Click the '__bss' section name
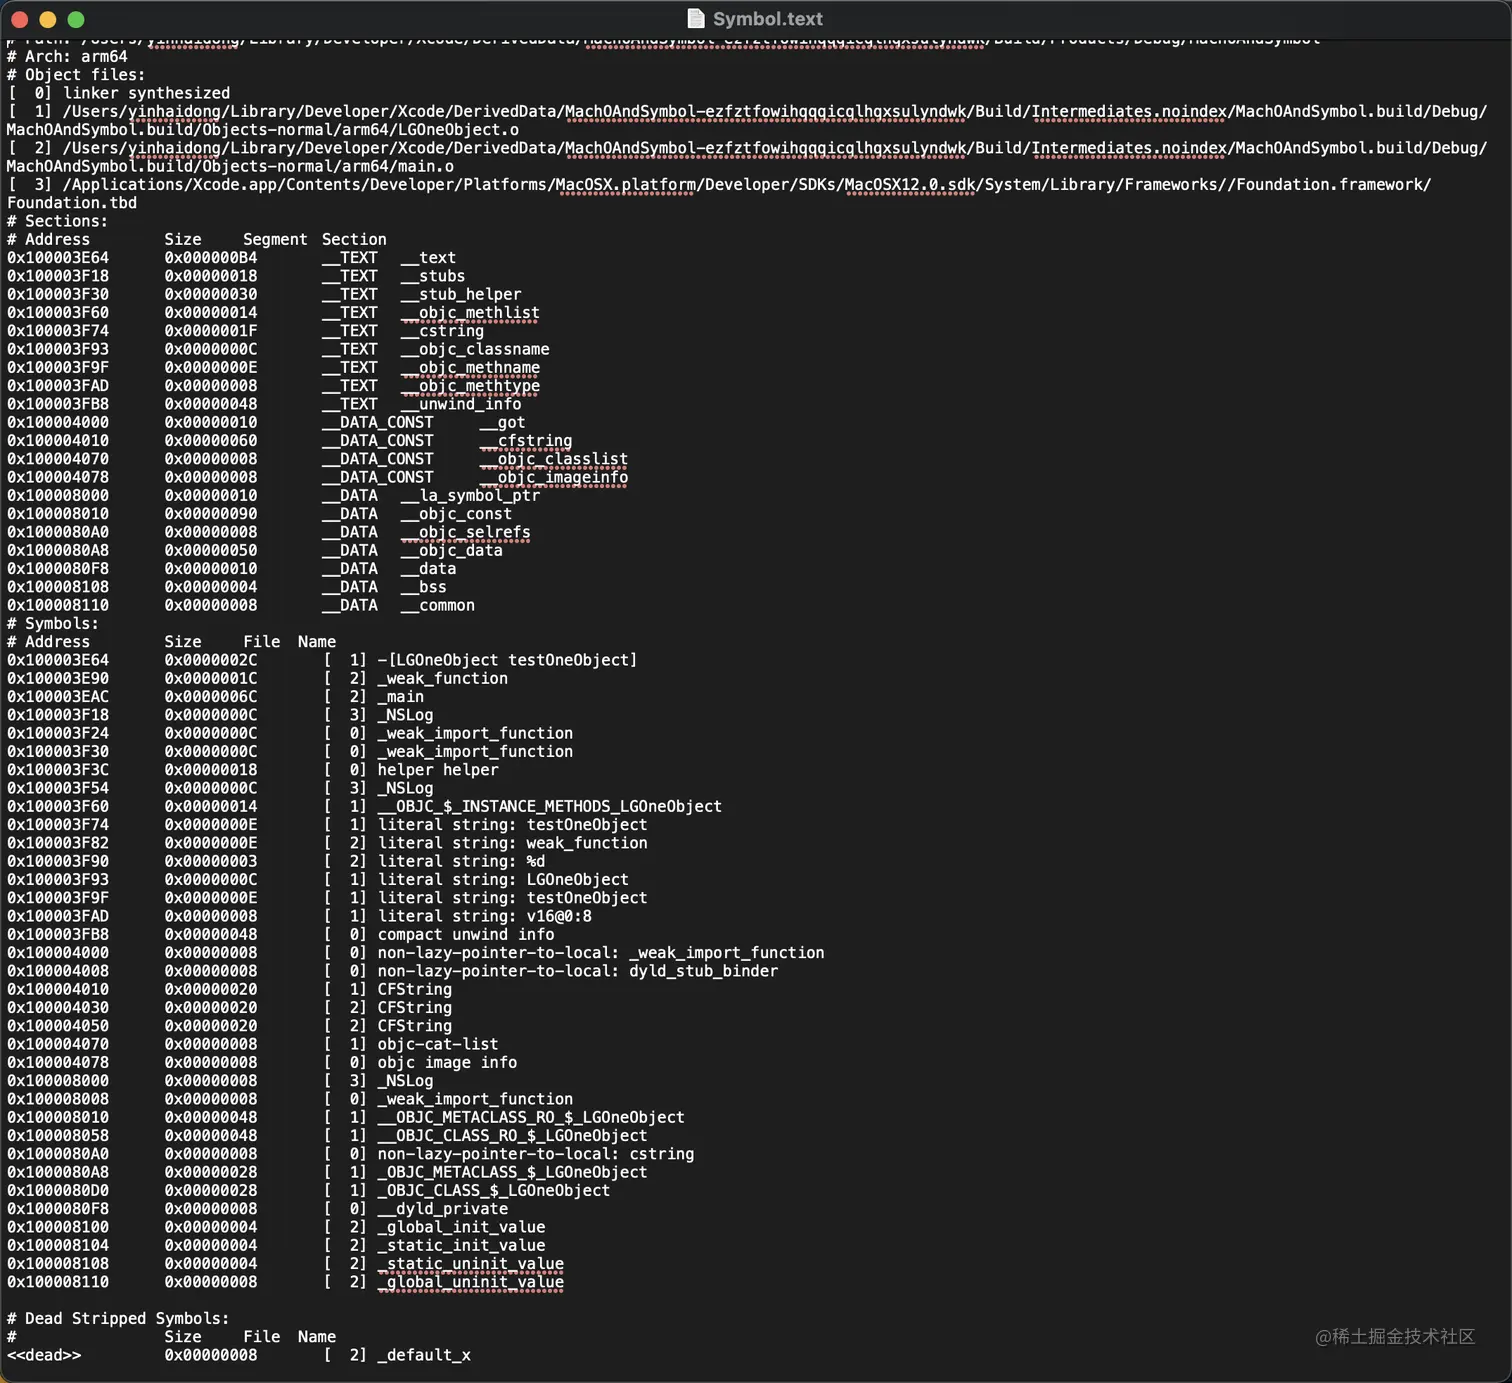The height and width of the screenshot is (1383, 1512). point(423,587)
